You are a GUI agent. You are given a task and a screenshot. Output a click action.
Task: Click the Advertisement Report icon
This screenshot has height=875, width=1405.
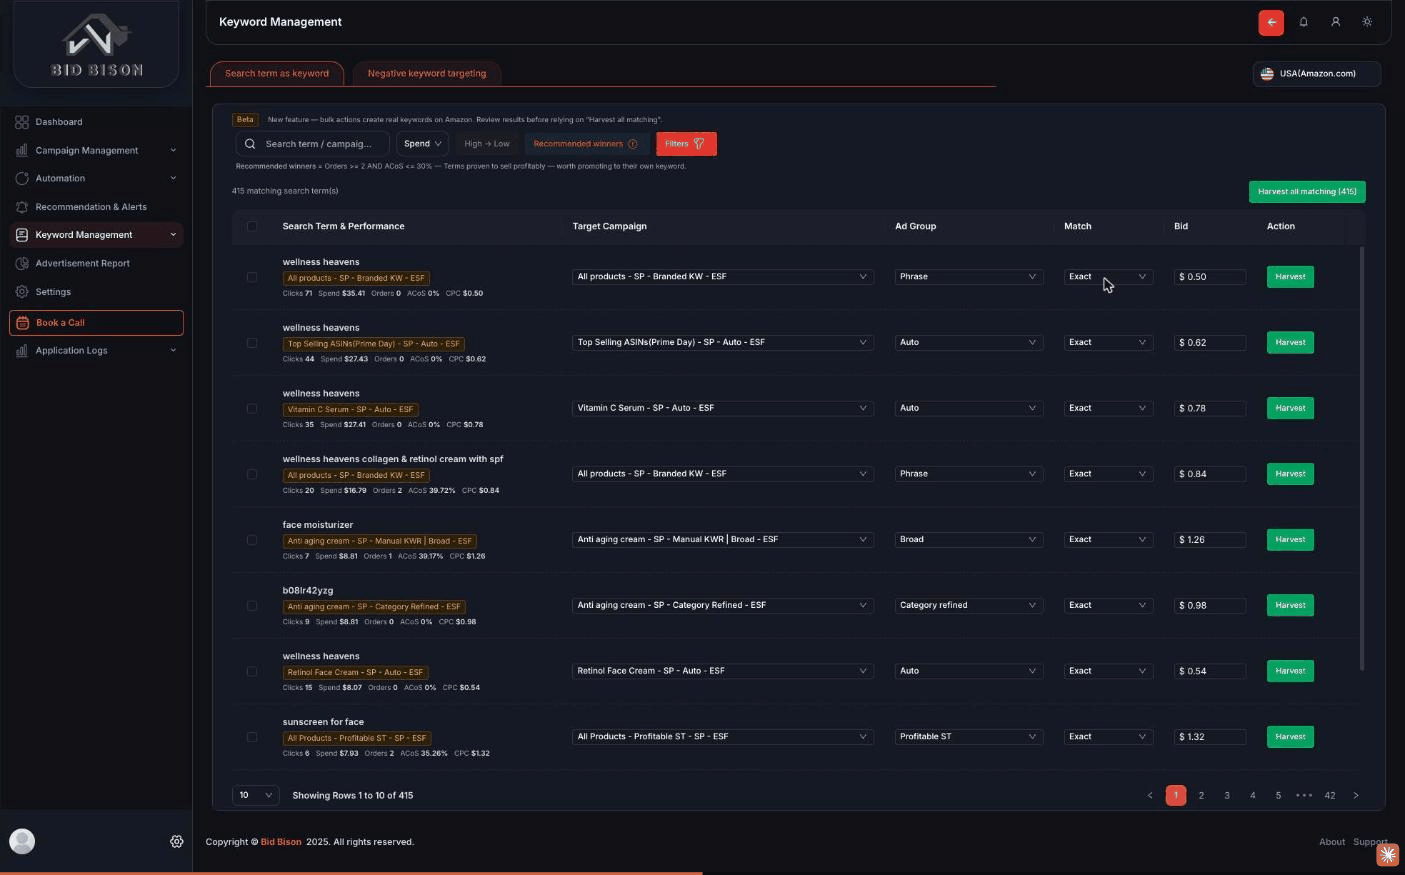[x=22, y=263]
